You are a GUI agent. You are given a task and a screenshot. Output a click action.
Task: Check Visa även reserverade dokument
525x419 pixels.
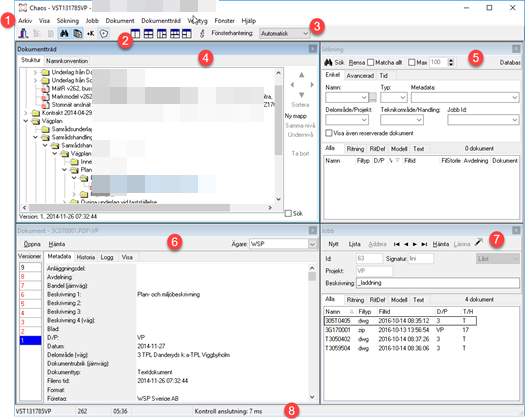coord(329,133)
